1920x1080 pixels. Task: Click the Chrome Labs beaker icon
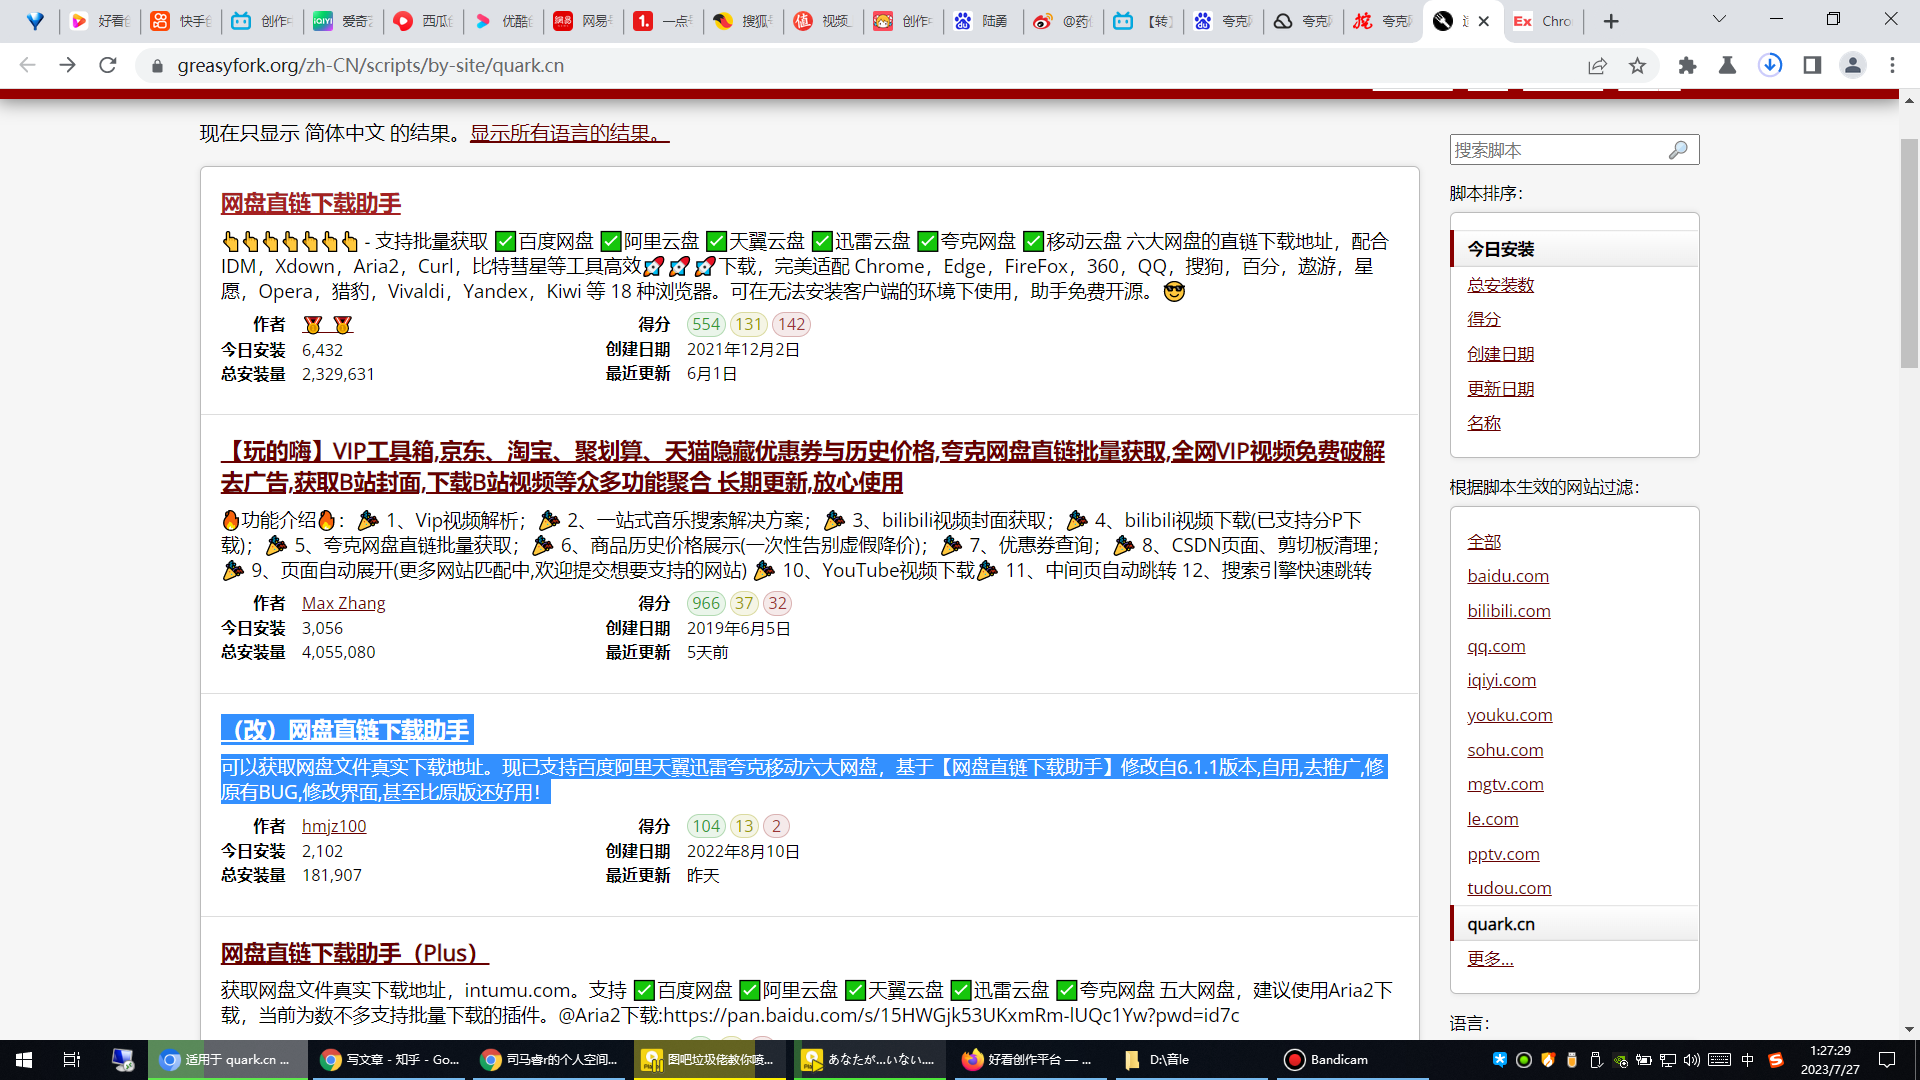[1727, 65]
